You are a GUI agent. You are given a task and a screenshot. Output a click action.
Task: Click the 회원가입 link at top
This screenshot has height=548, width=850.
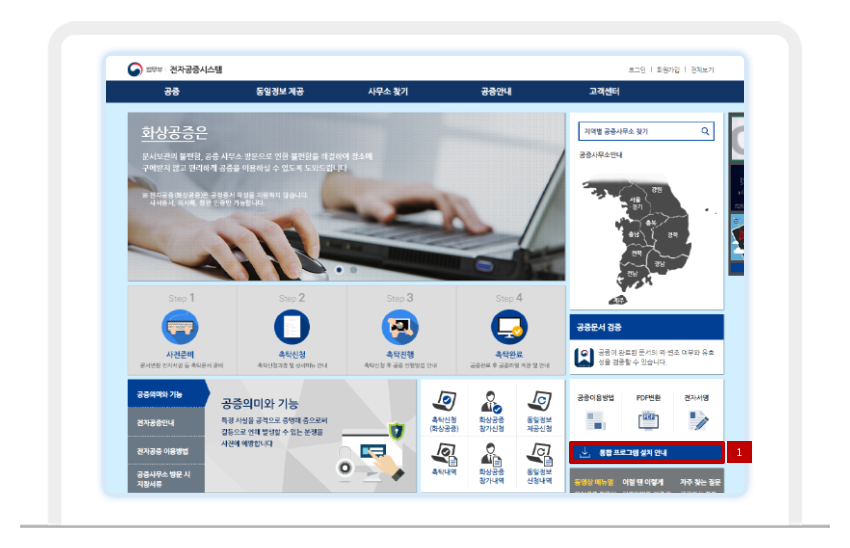click(x=668, y=70)
